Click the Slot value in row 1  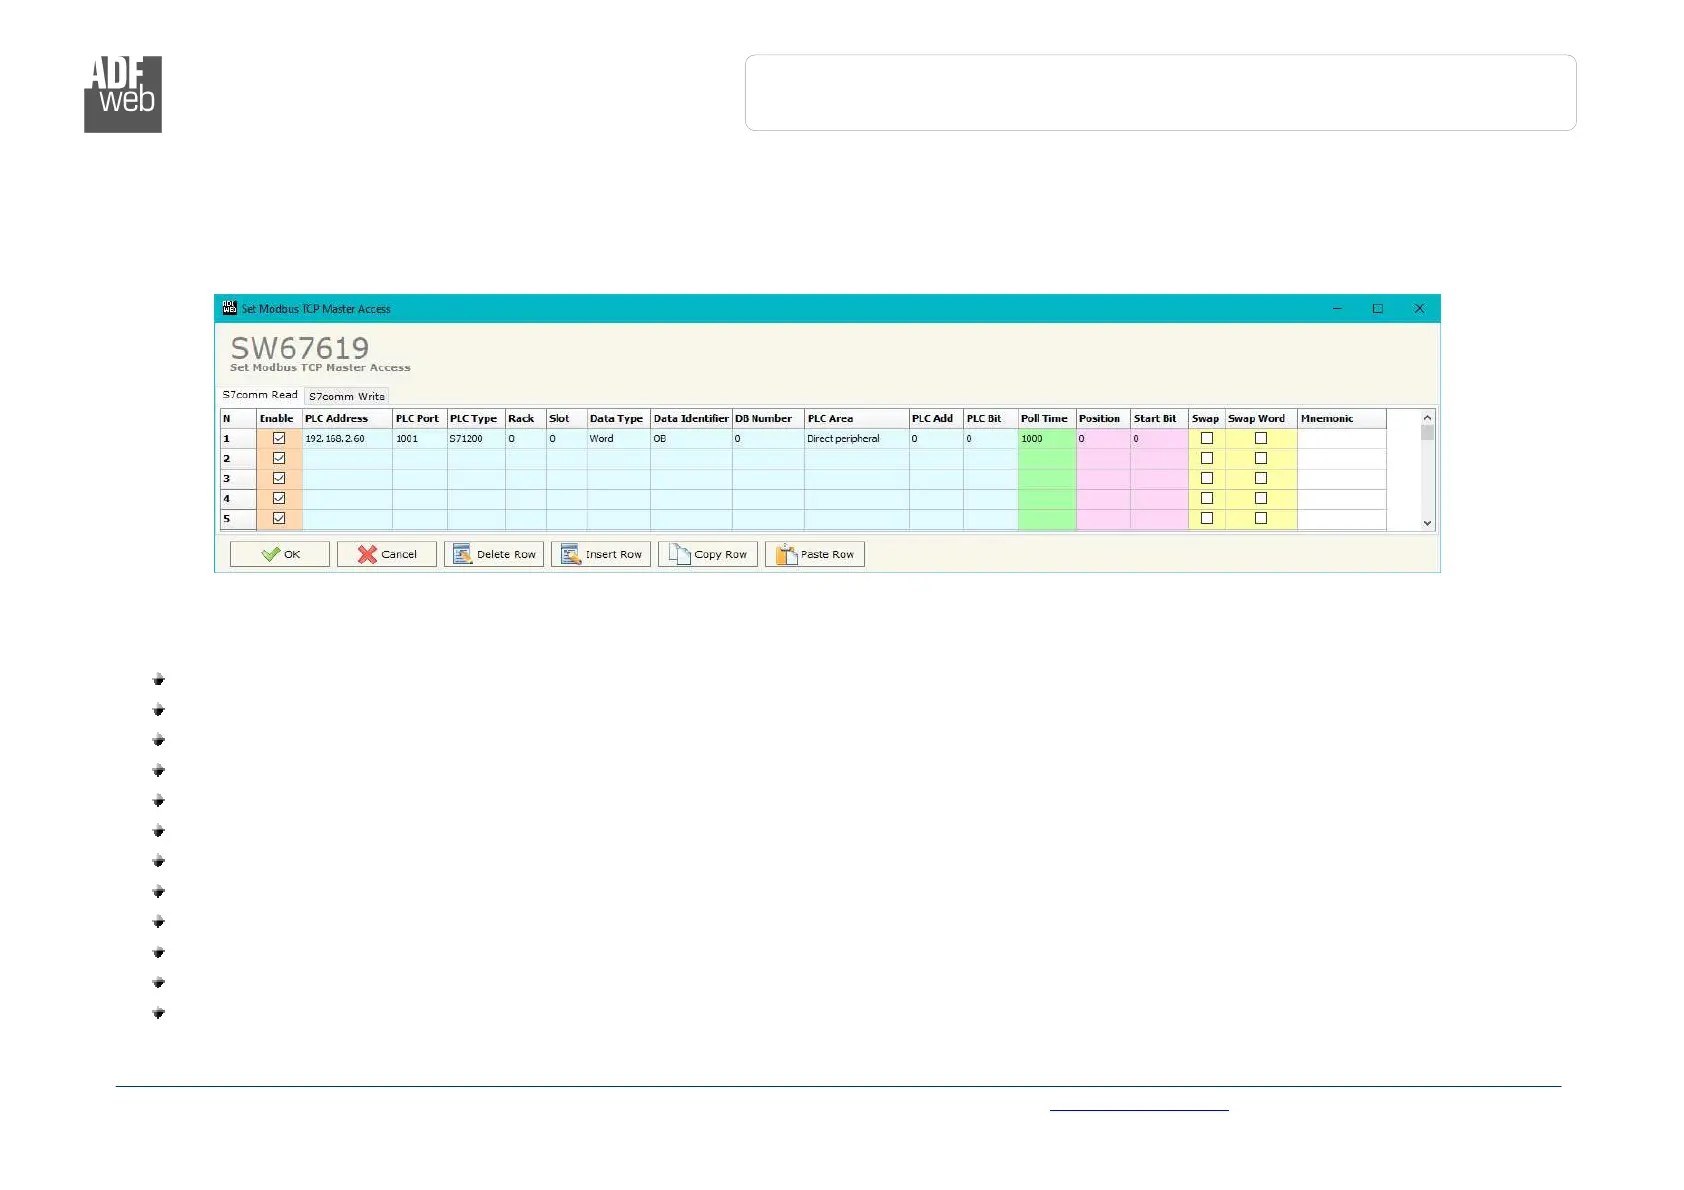coord(567,439)
